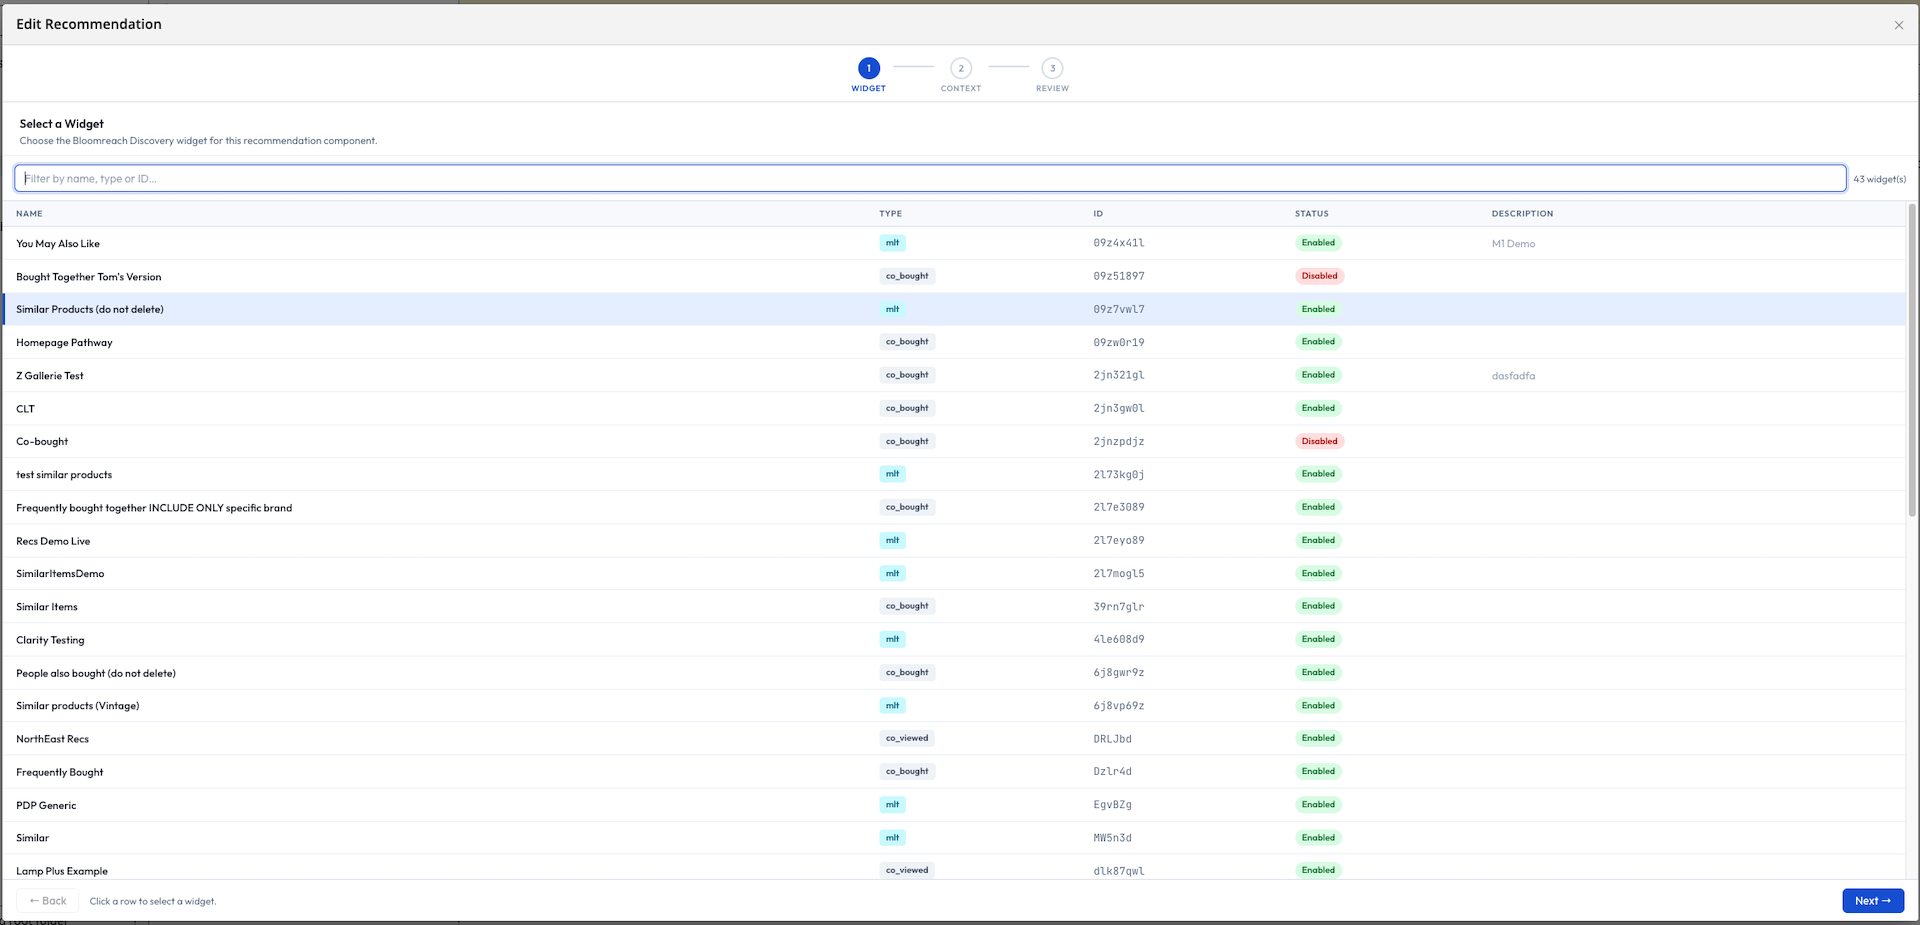
Task: Click ID 2jn321gl cell
Action: click(1119, 375)
